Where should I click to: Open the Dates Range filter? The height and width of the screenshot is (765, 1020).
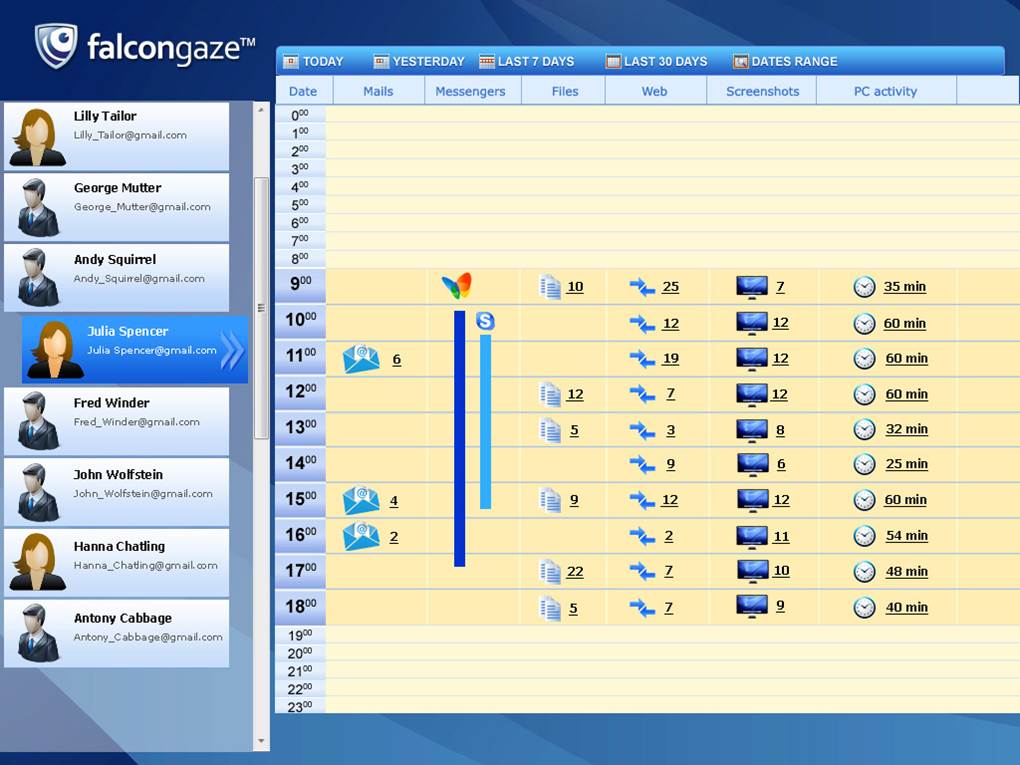click(x=785, y=61)
